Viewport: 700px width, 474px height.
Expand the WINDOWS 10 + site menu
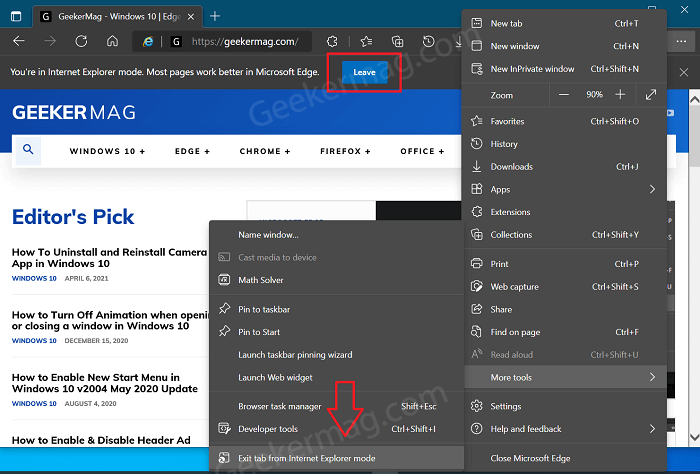tap(108, 151)
